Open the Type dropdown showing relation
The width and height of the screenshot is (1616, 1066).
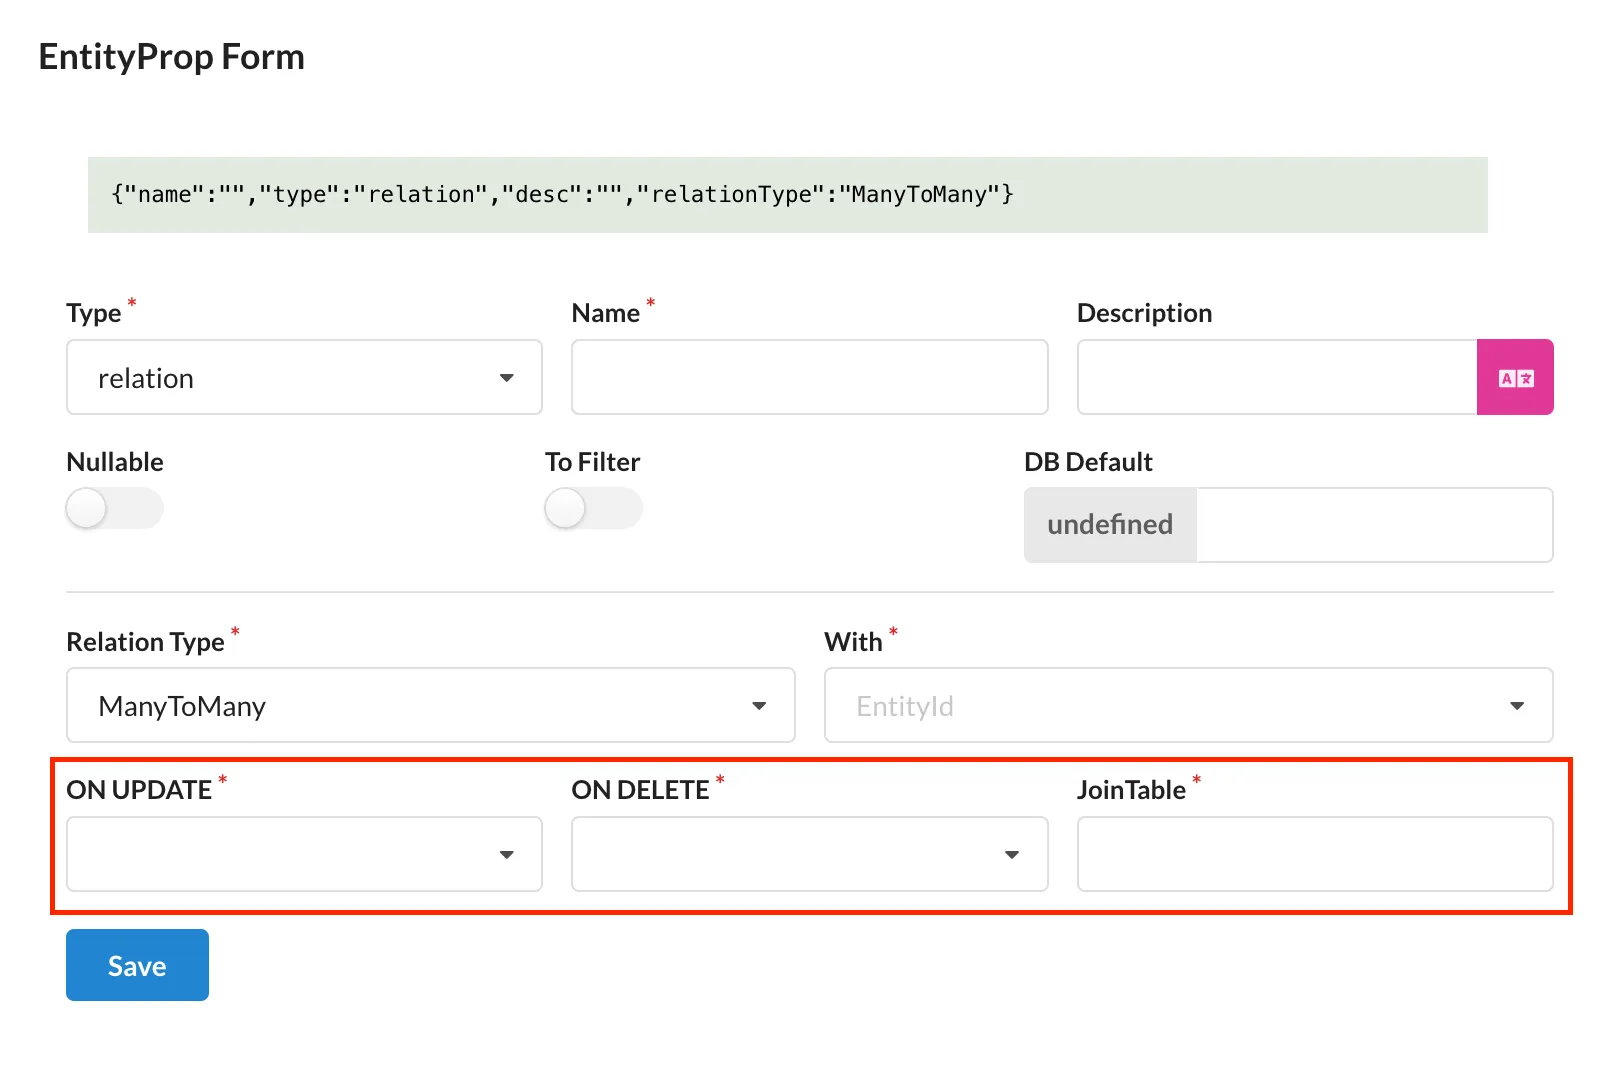(304, 377)
